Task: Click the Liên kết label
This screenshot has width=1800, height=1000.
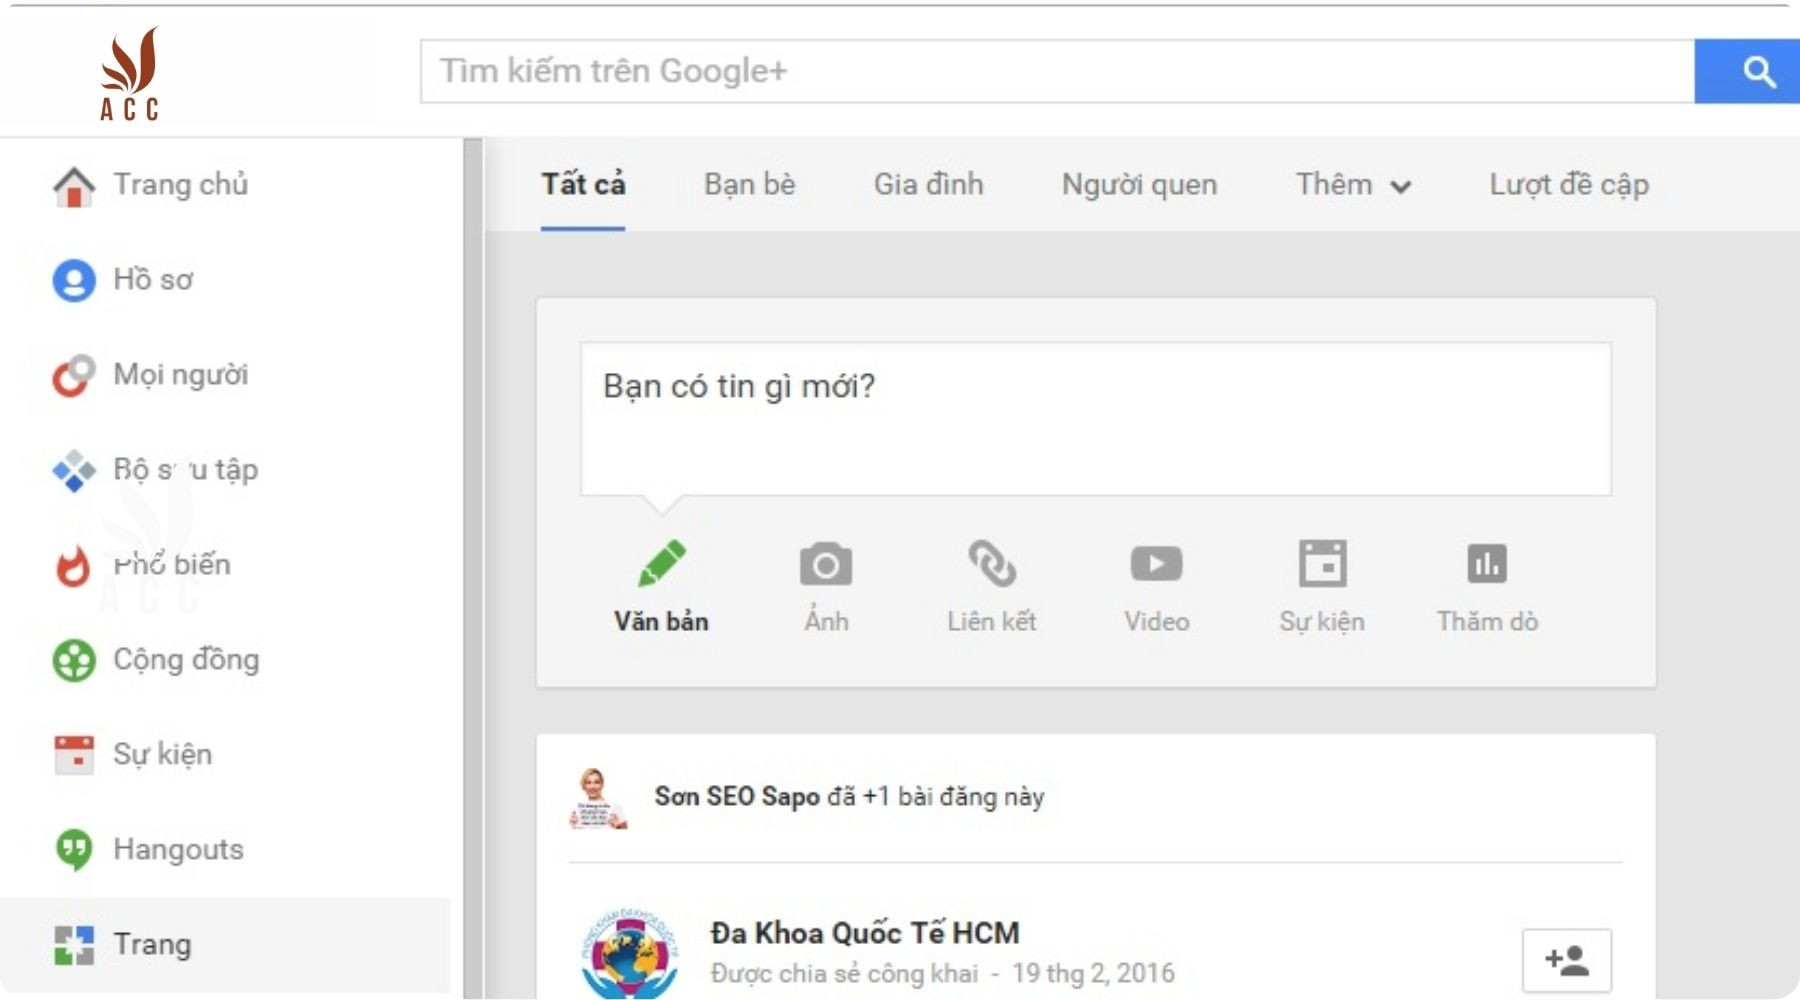Action: click(x=992, y=621)
